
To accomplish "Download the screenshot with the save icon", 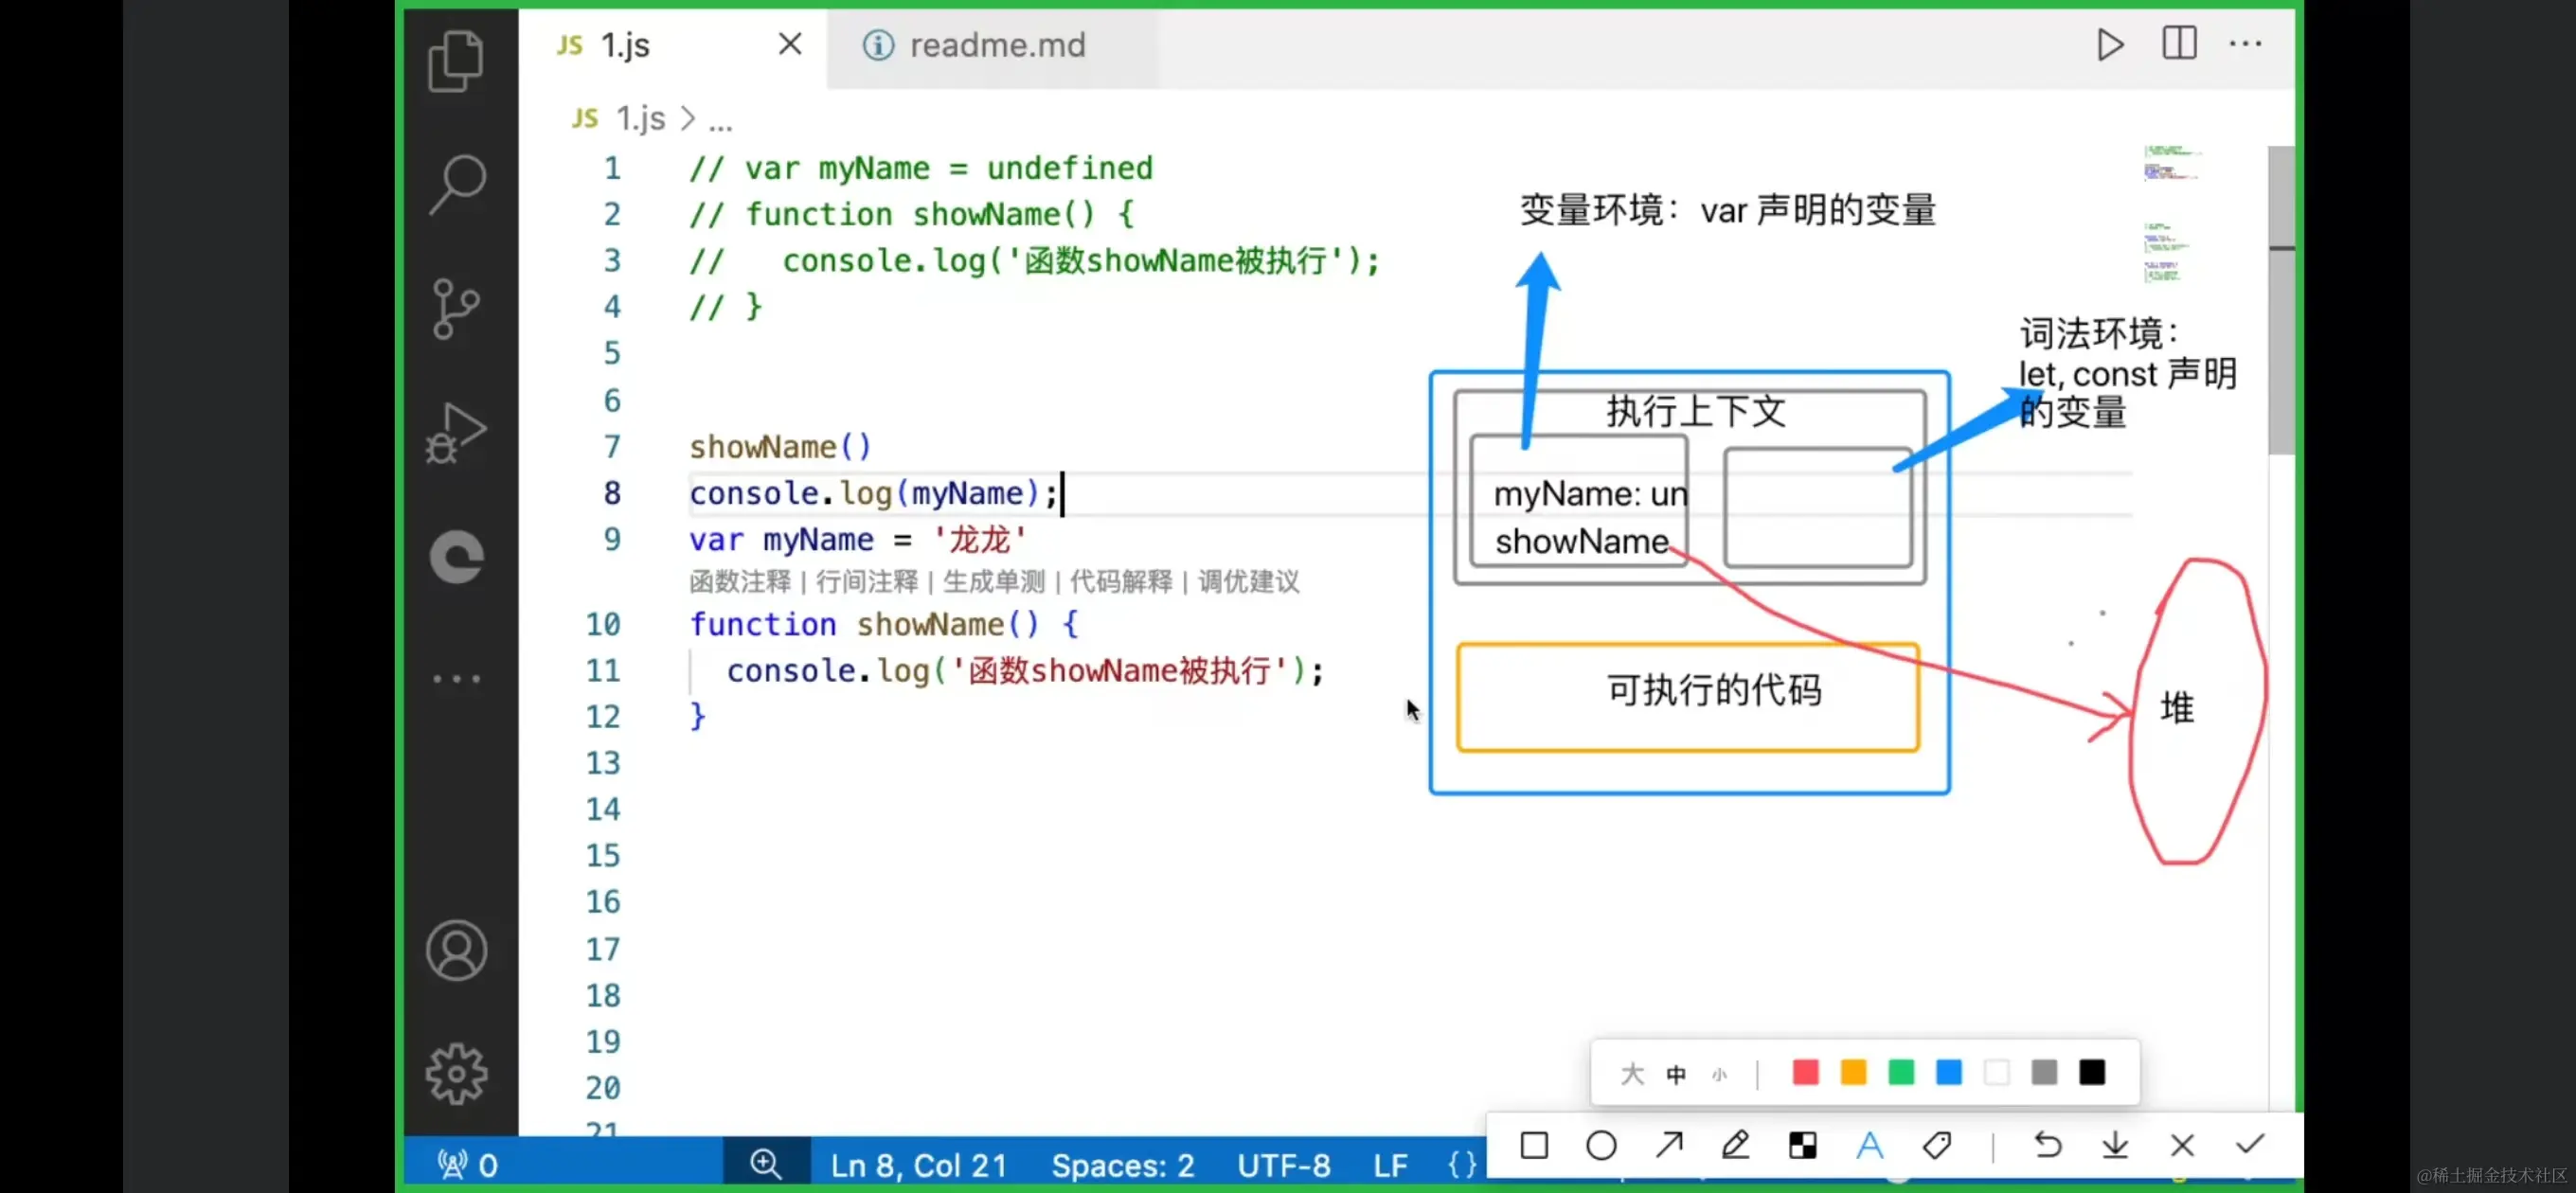I will pyautogui.click(x=2114, y=1145).
